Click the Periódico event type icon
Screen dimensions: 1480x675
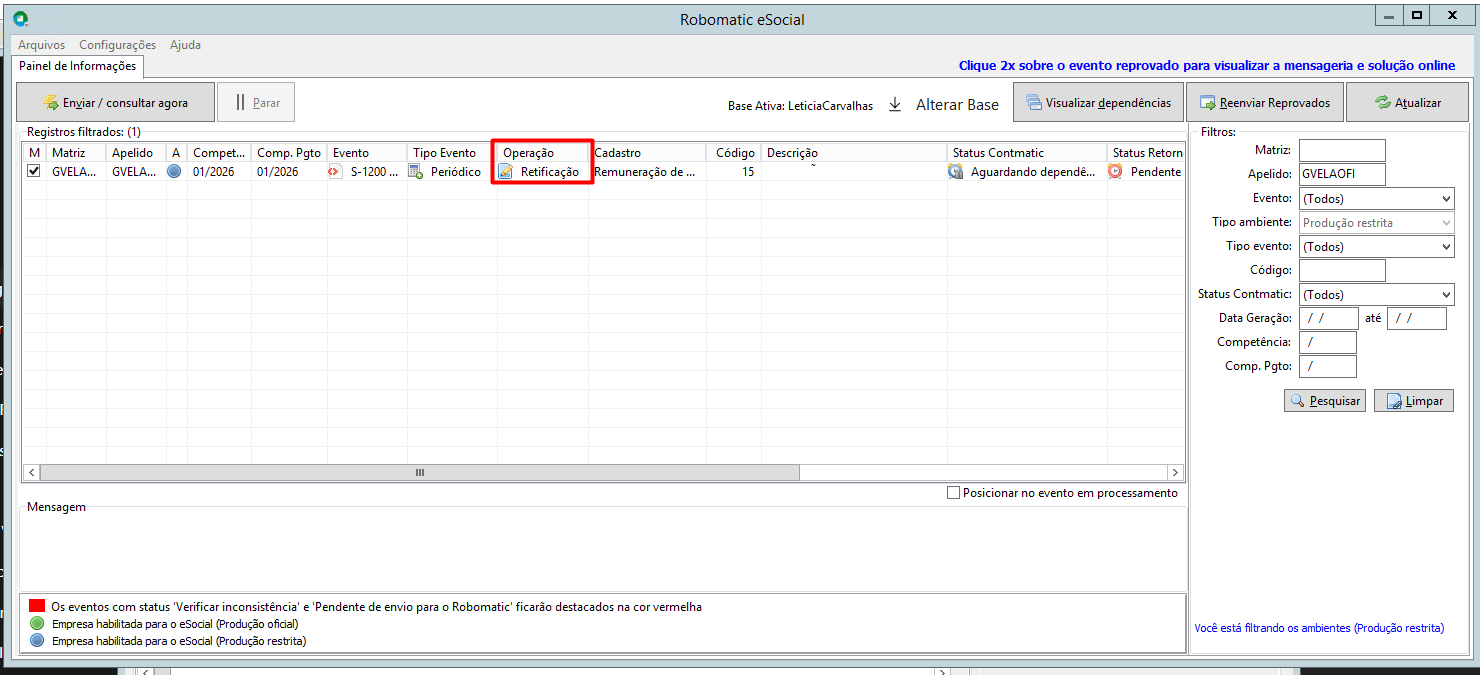tap(416, 172)
